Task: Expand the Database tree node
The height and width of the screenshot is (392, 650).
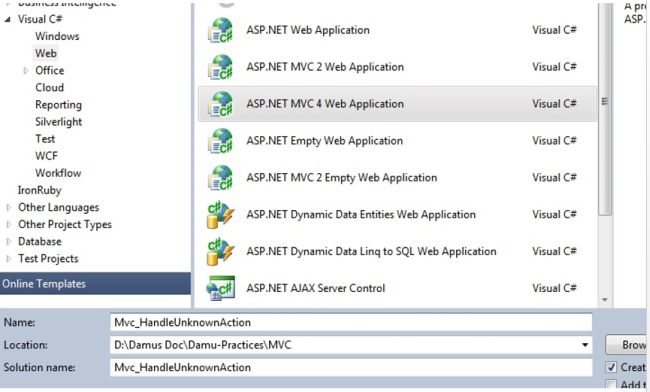Action: [8, 241]
